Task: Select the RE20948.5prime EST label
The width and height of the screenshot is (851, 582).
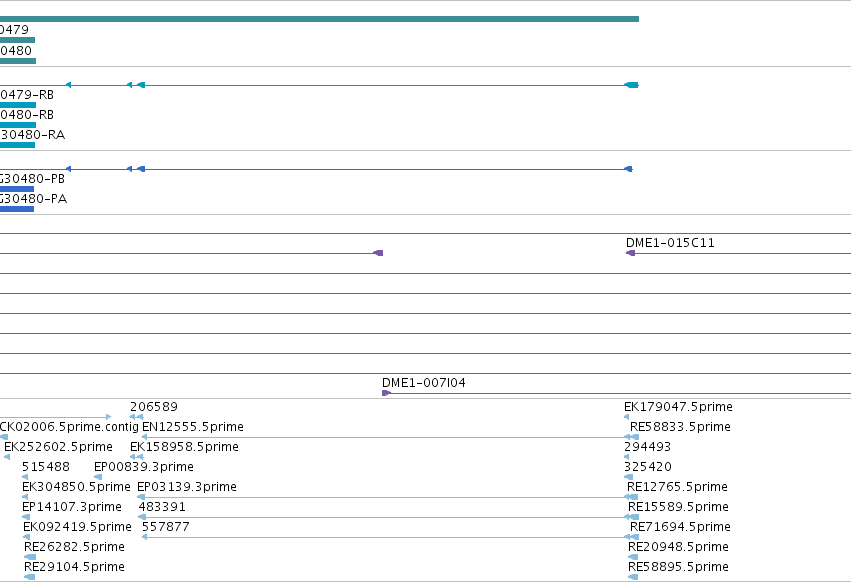Action: [x=678, y=547]
